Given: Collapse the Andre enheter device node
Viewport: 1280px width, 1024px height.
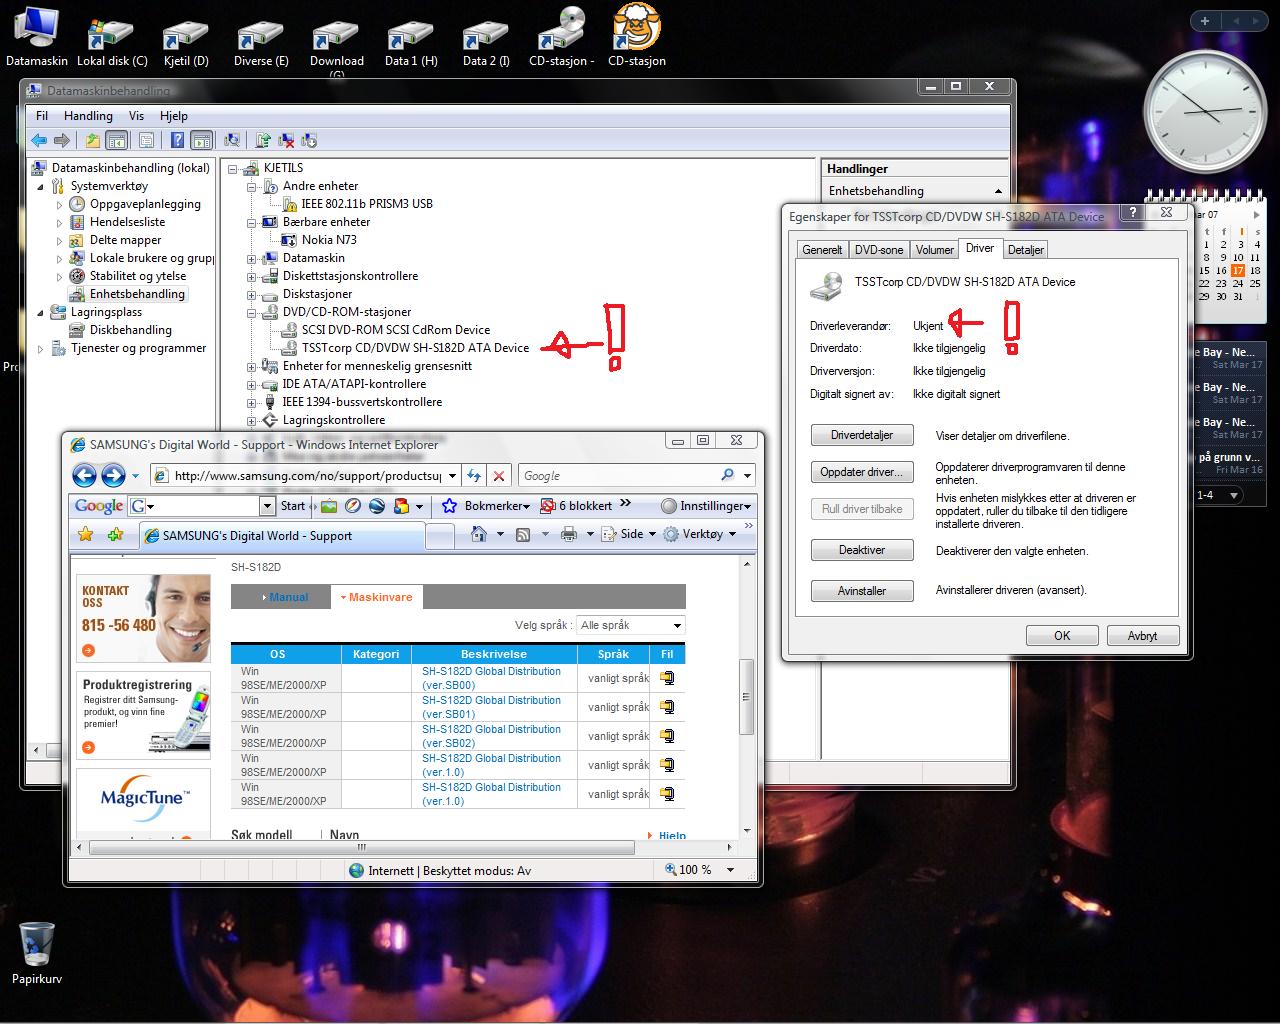Looking at the screenshot, I should [x=252, y=186].
